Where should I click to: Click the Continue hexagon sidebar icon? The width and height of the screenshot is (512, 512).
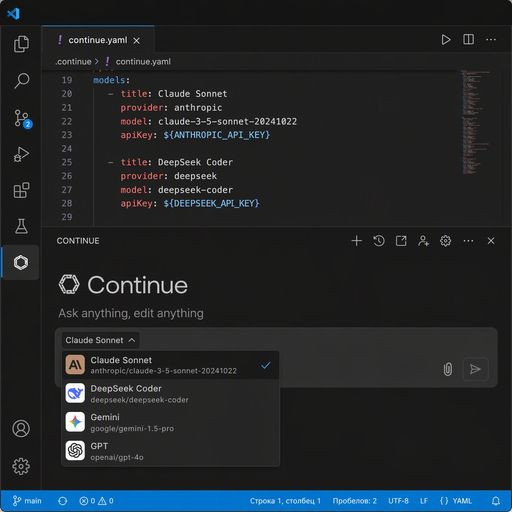21,262
